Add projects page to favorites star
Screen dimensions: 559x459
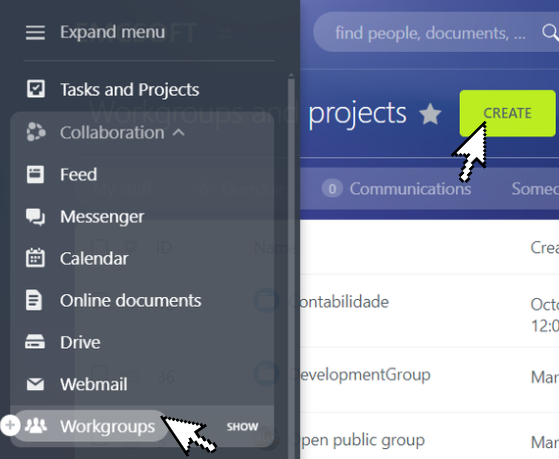(x=430, y=114)
